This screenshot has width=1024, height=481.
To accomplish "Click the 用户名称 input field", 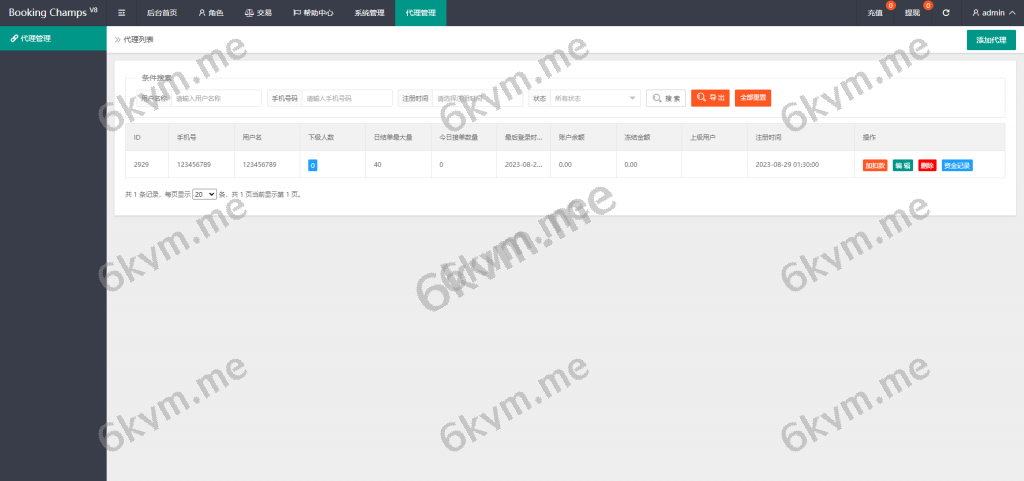I will pos(215,98).
